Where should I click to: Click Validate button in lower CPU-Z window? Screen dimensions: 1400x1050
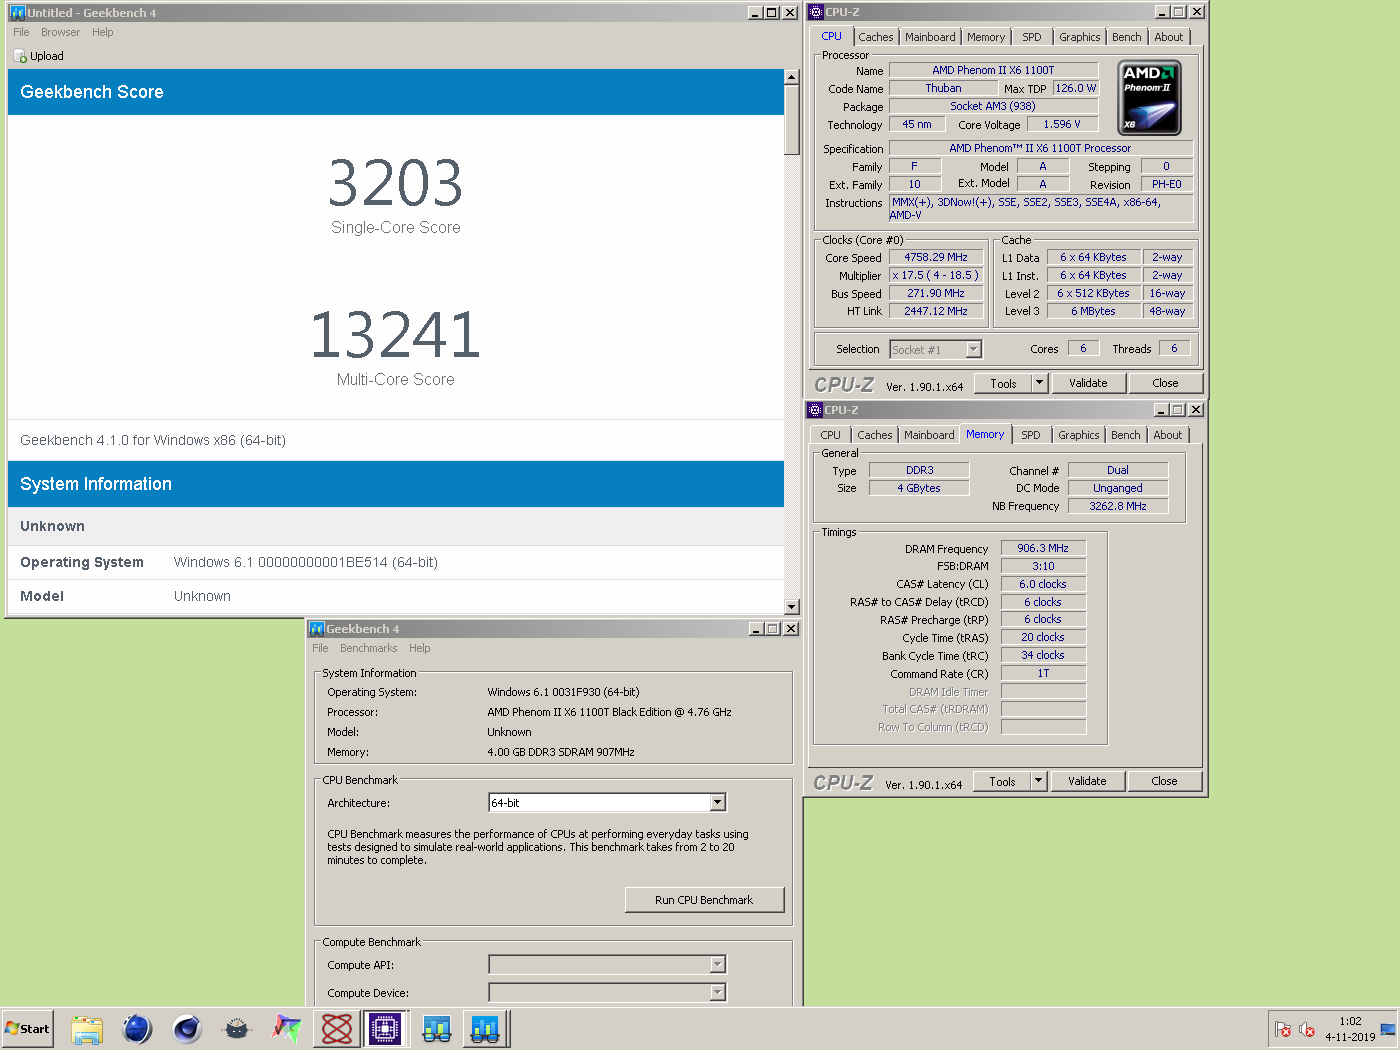click(x=1087, y=781)
